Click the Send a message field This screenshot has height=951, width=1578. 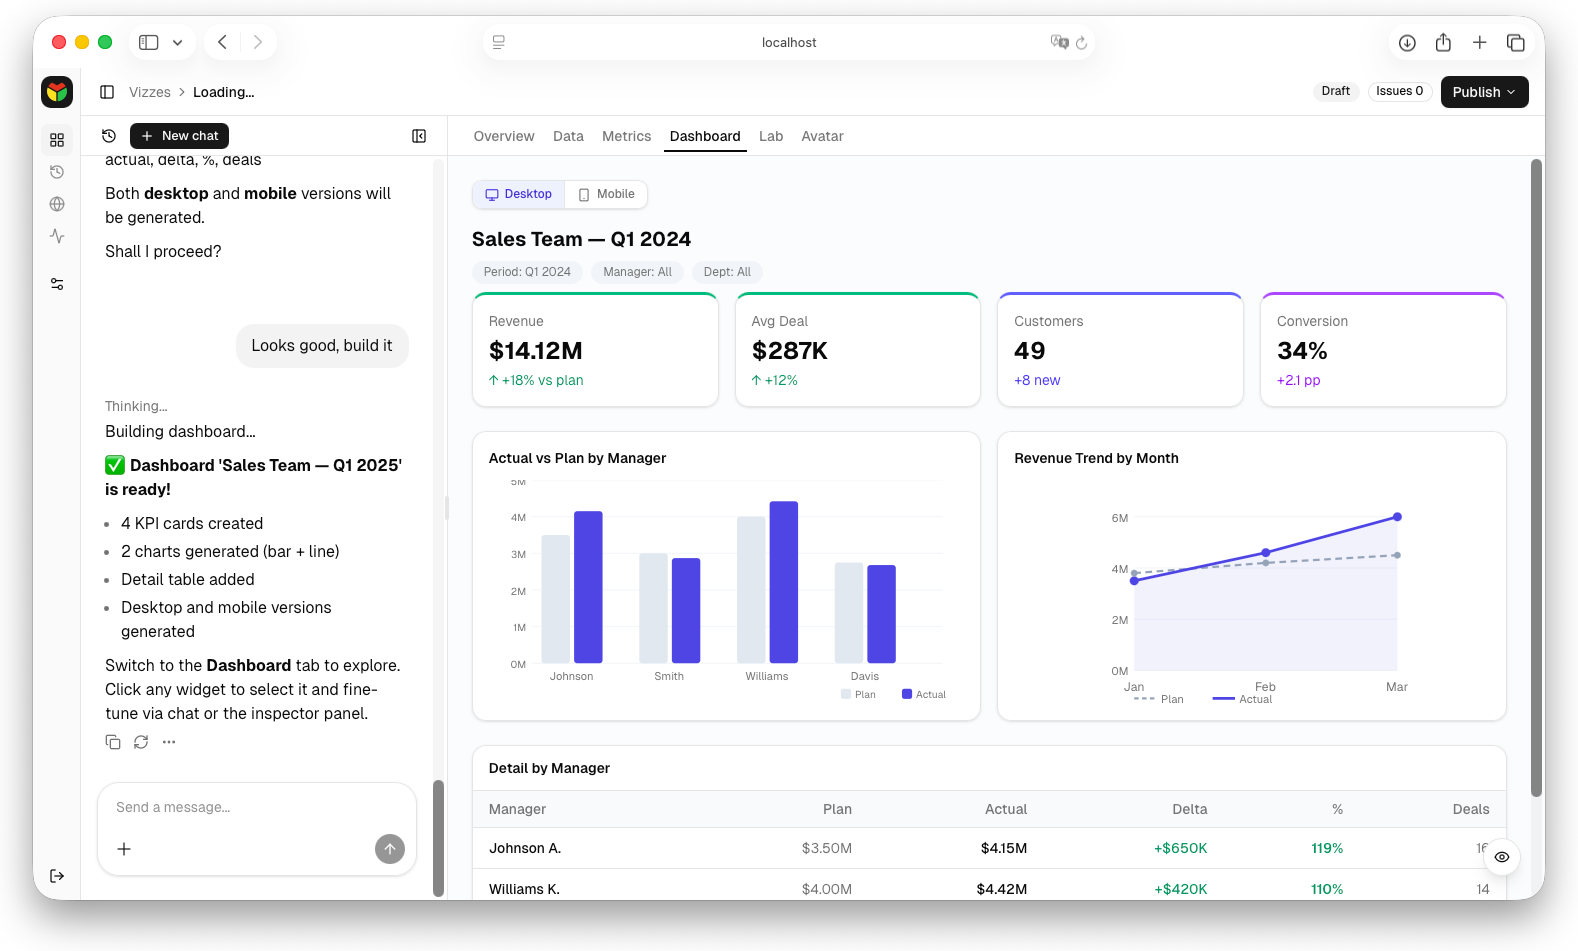coord(240,808)
